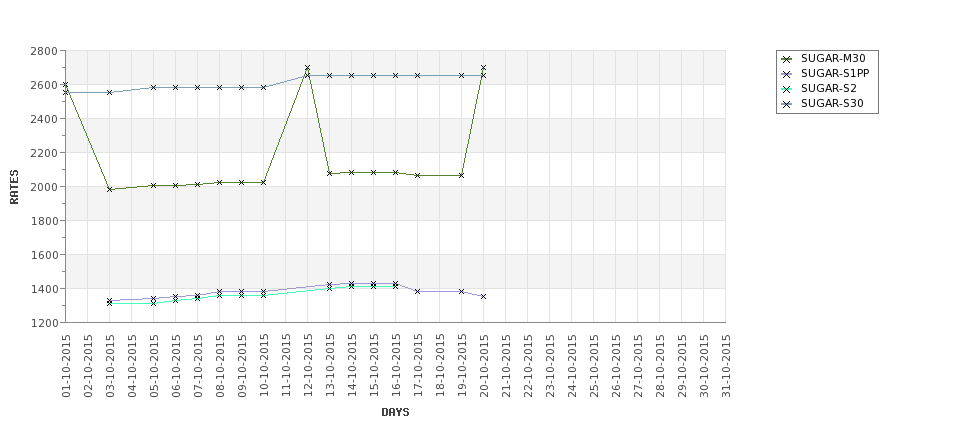Click the 2800 y-axis tick label
Image resolution: width=975 pixels, height=429 pixels.
[44, 51]
